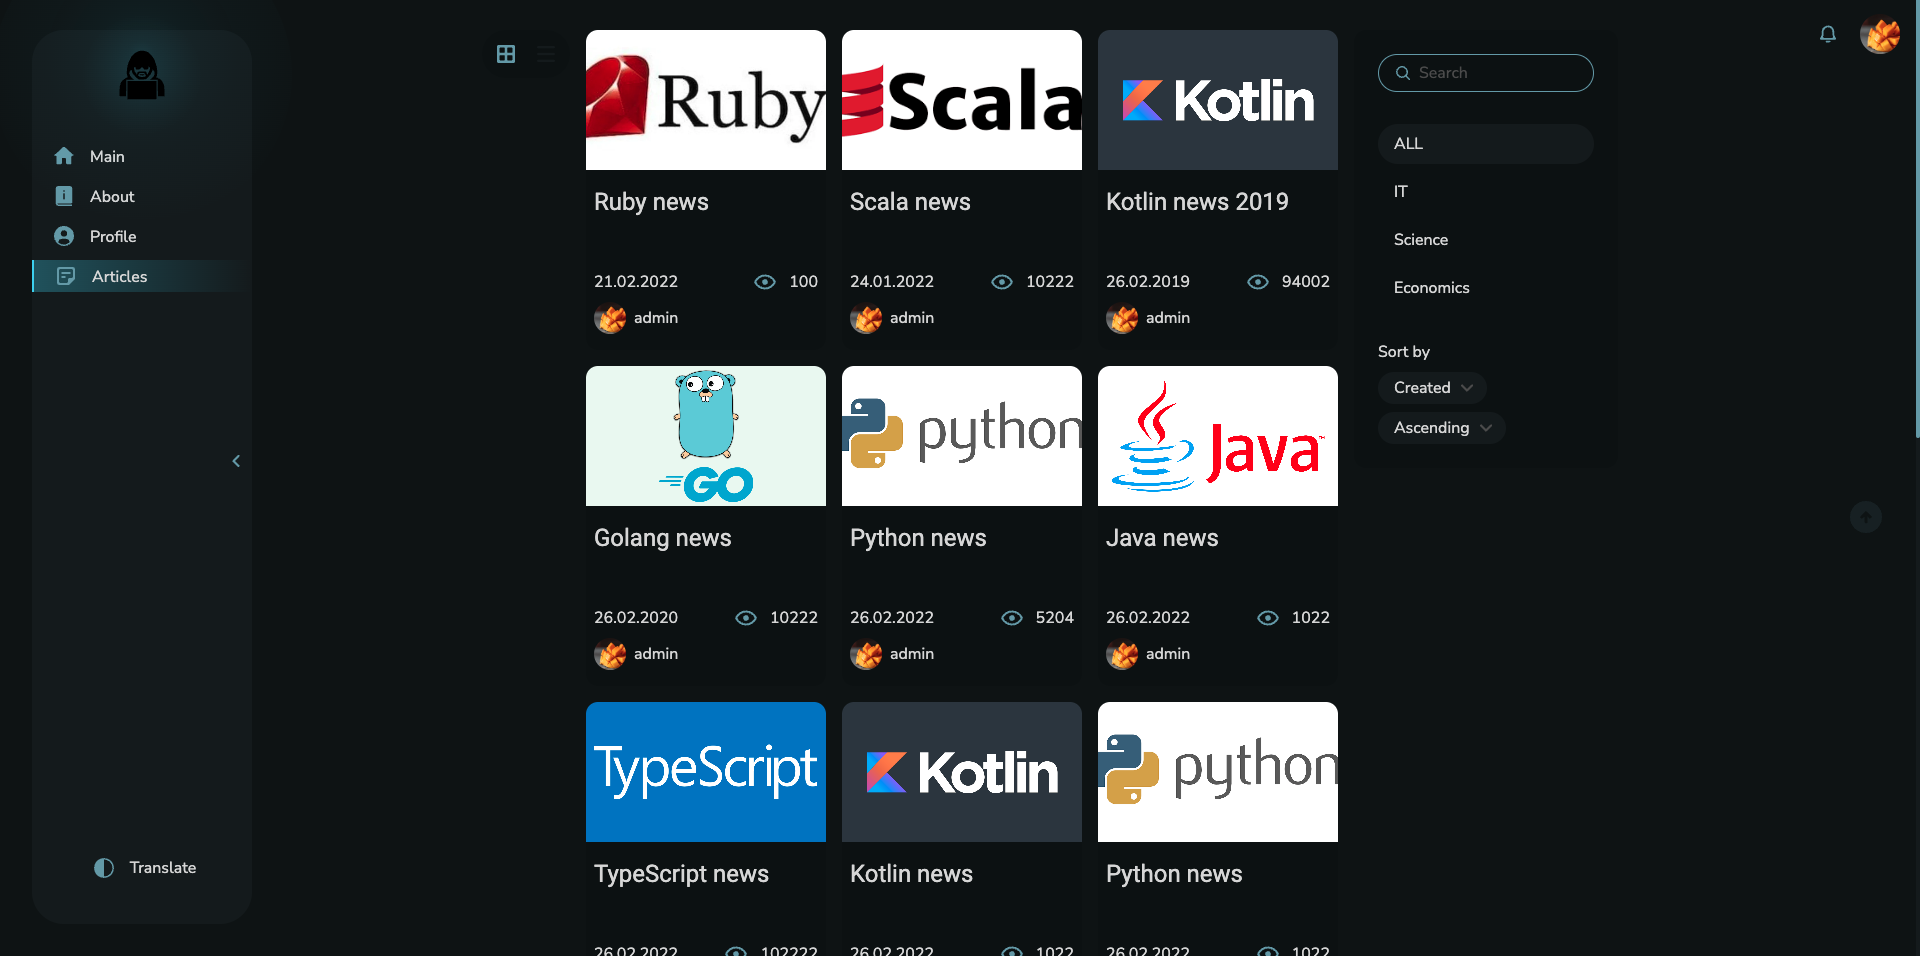Open the Scala logo thumbnail

tap(962, 100)
